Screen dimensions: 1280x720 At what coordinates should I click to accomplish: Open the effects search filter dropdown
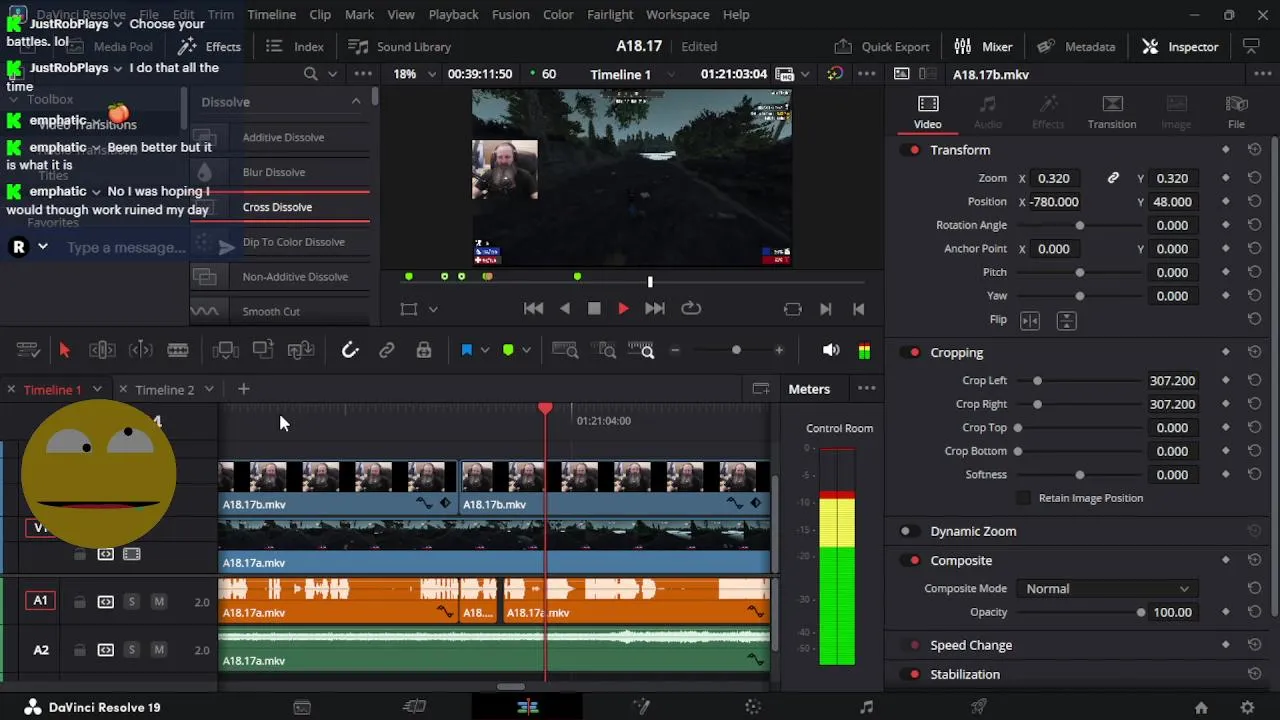point(333,74)
